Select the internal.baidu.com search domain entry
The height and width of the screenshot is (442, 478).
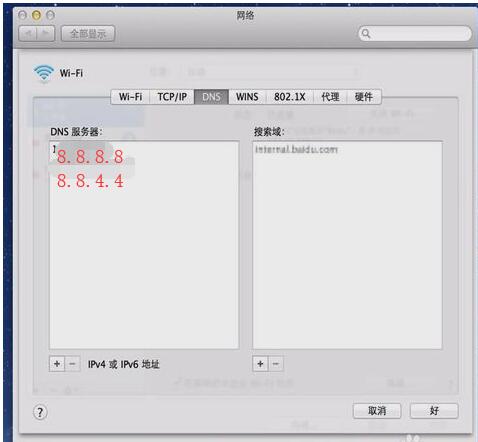pyautogui.click(x=296, y=149)
